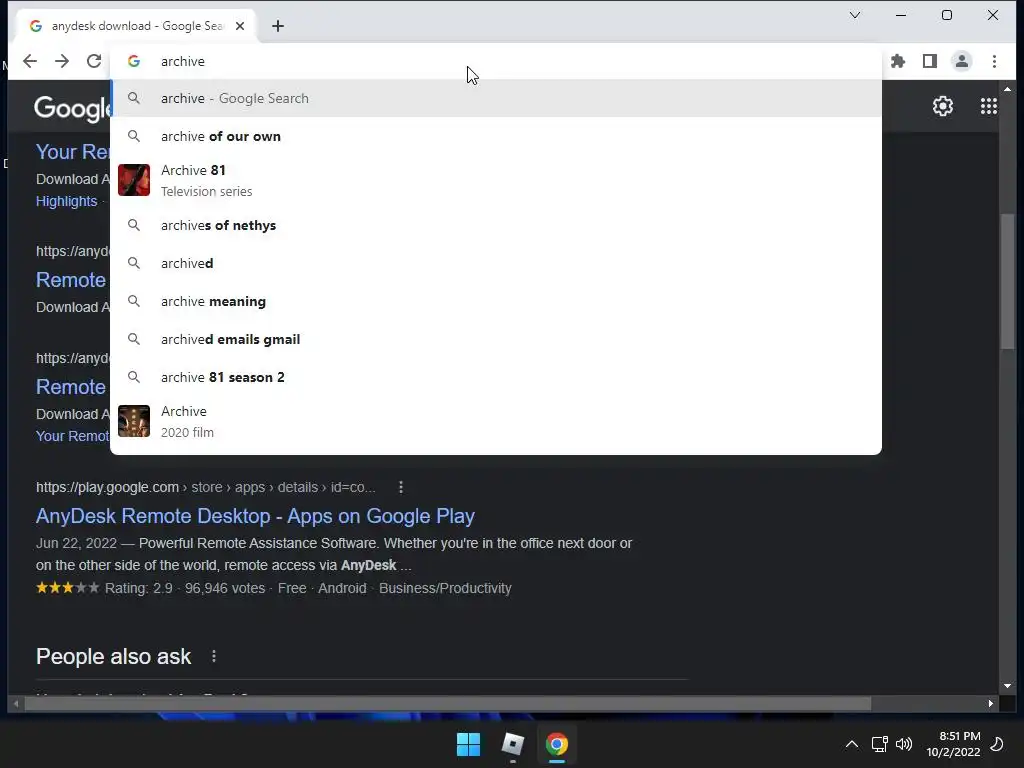Open the Highlights link
The image size is (1024, 768).
point(67,201)
